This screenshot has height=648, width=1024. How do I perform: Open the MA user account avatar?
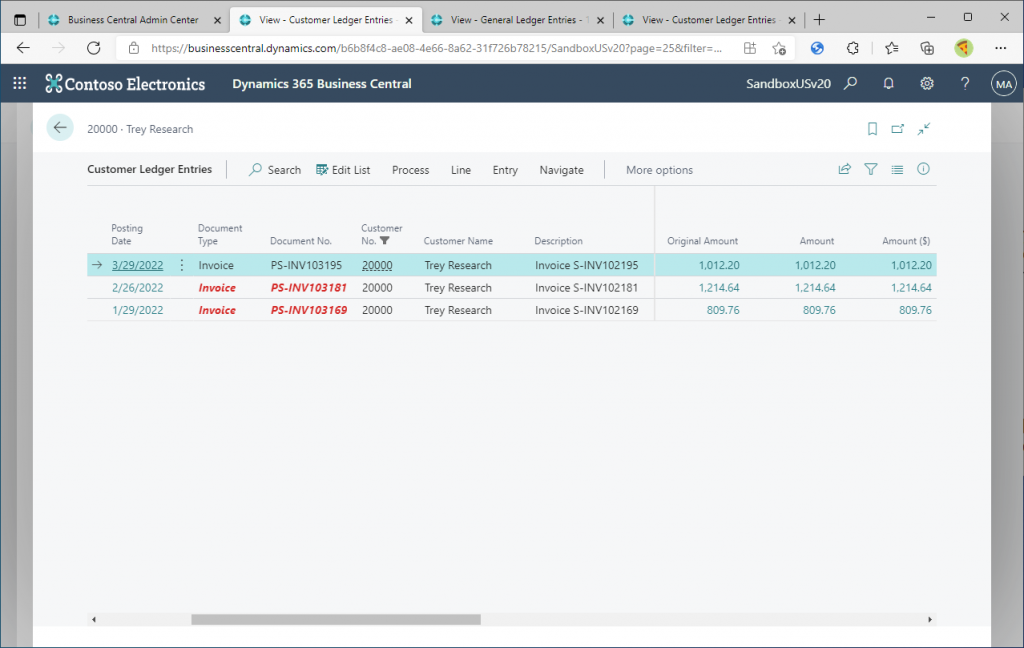(1004, 84)
